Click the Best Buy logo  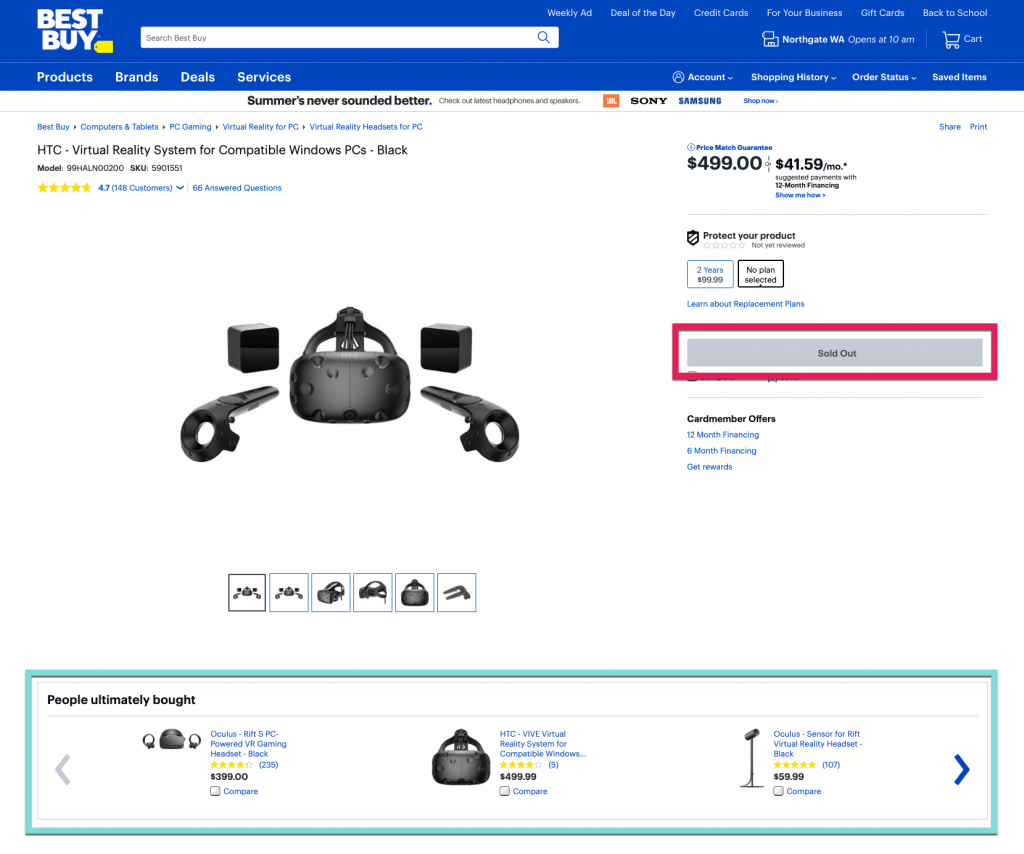[x=74, y=30]
